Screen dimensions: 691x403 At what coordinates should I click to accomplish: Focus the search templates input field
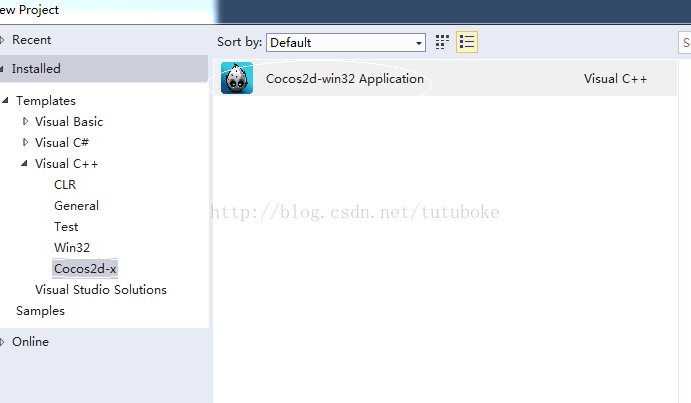(684, 43)
